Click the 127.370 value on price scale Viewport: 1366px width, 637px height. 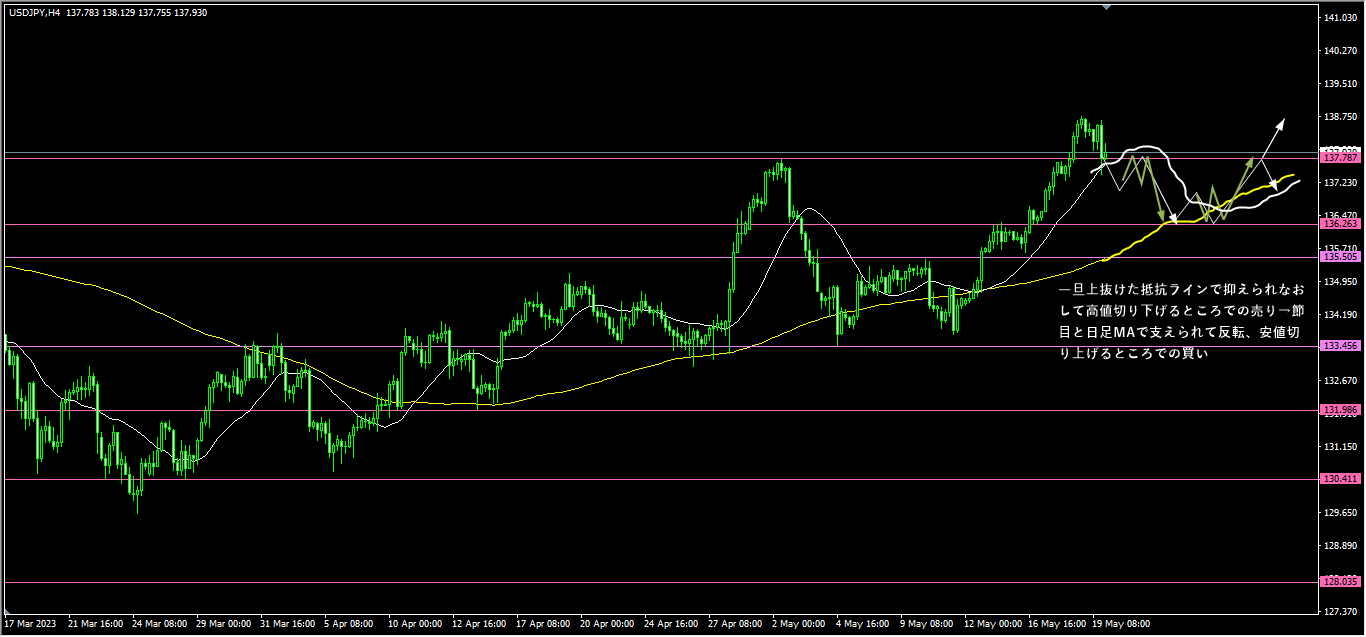(x=1339, y=612)
